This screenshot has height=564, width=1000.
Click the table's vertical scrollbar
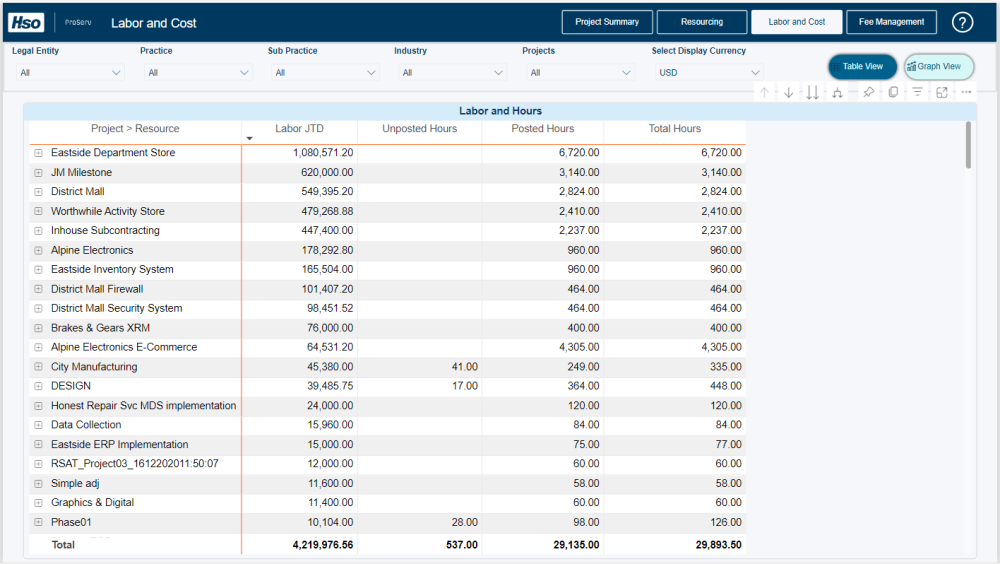pyautogui.click(x=968, y=145)
